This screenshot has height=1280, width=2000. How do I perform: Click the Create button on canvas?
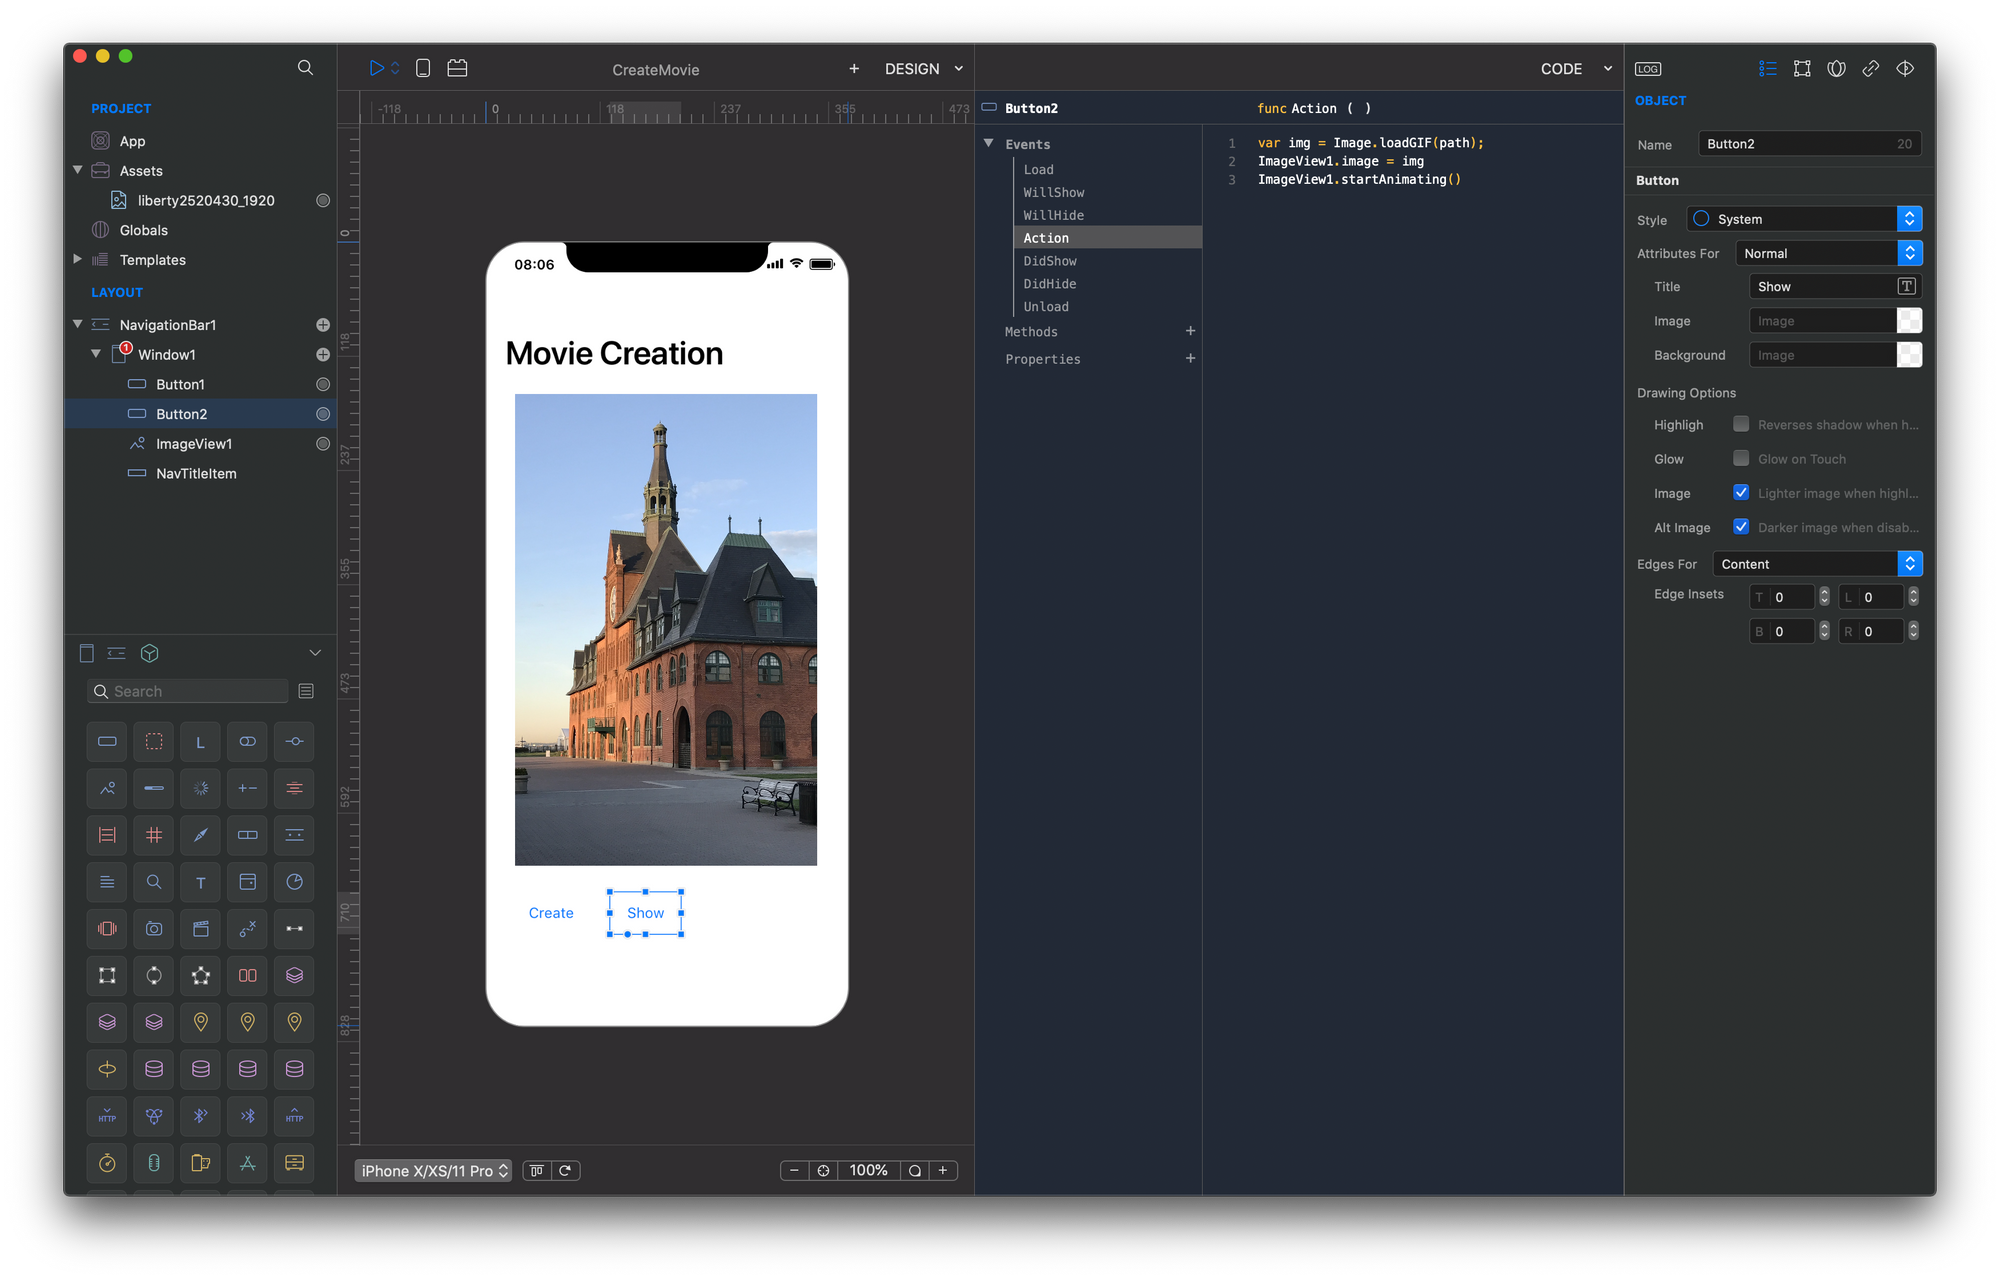coord(551,913)
